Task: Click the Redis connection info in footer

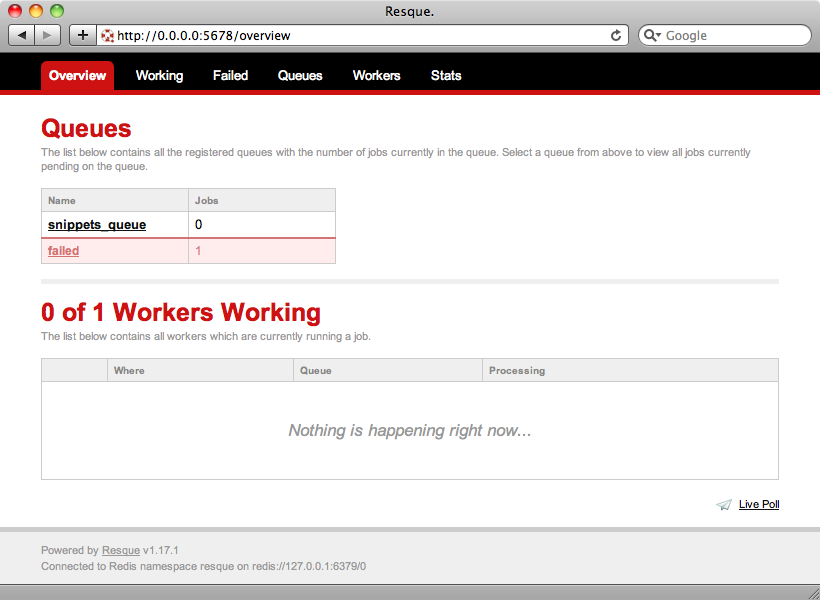Action: pos(203,567)
